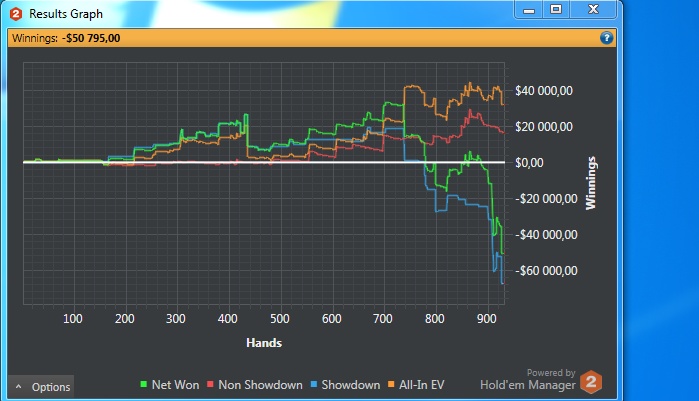
Task: Click the -$20 000,00 axis label
Action: [x=546, y=199]
